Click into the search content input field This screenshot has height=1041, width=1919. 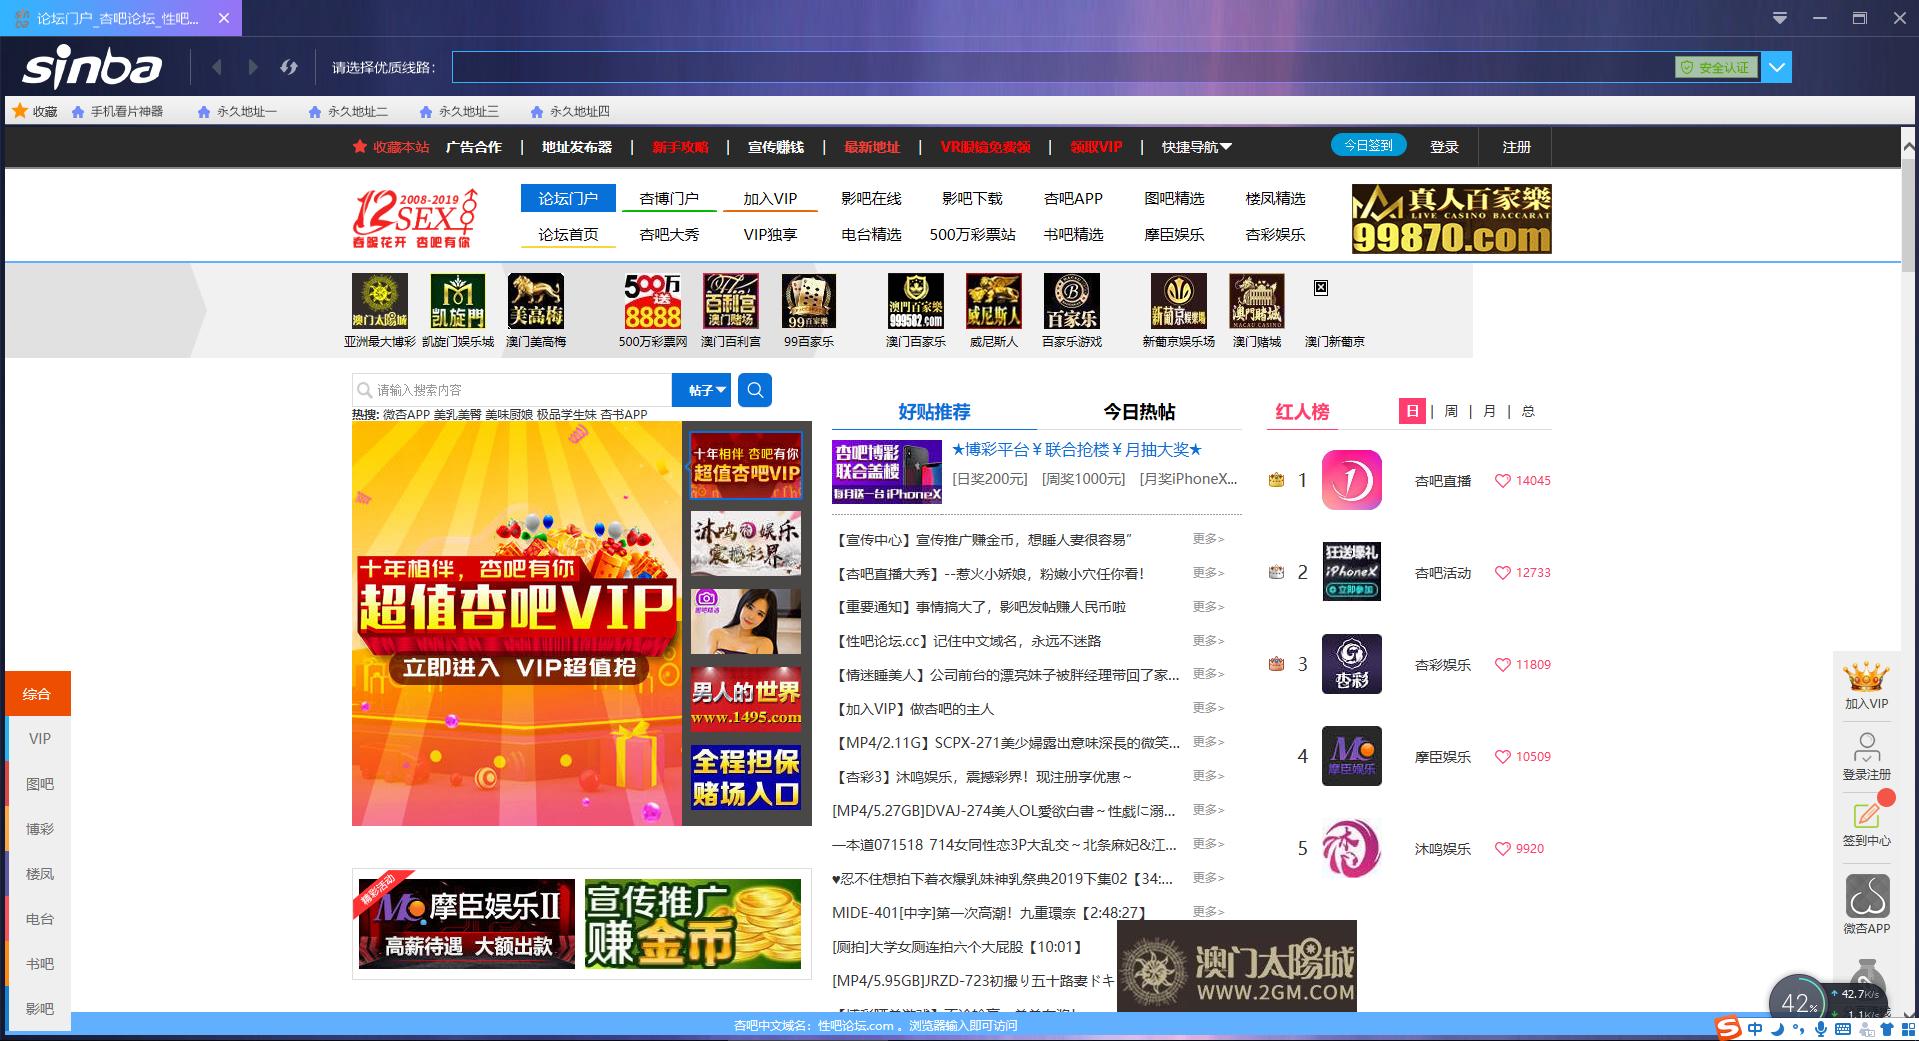pos(512,390)
